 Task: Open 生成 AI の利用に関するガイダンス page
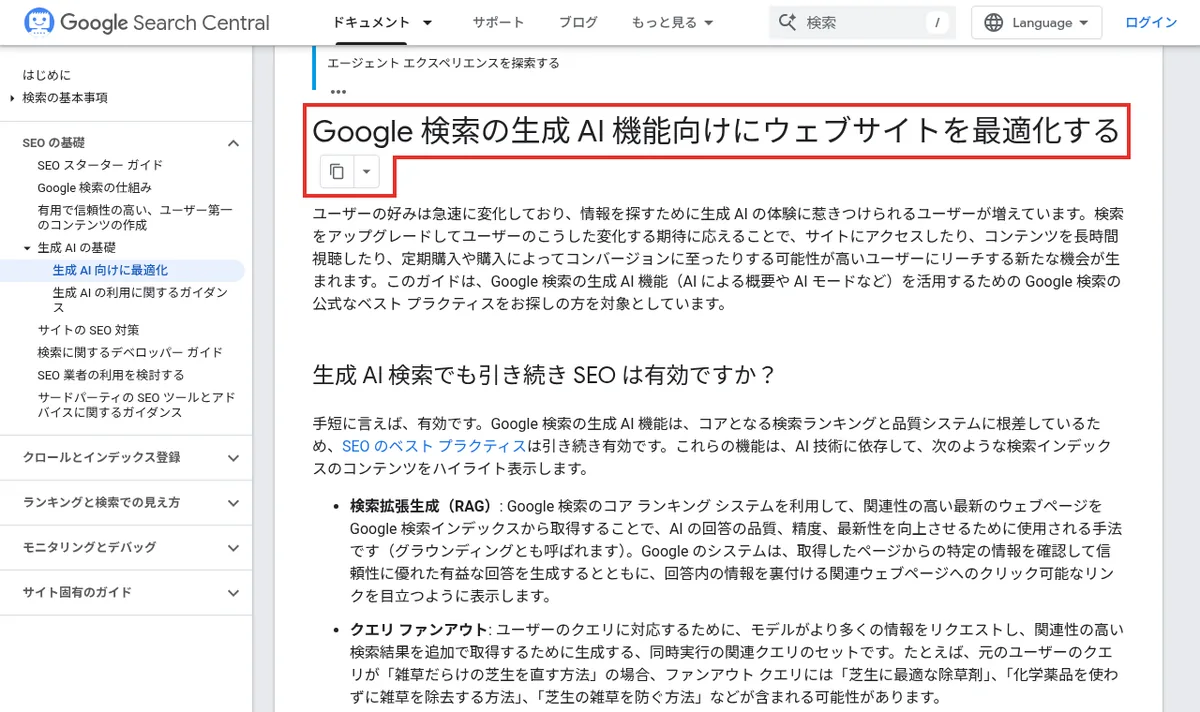click(x=141, y=300)
